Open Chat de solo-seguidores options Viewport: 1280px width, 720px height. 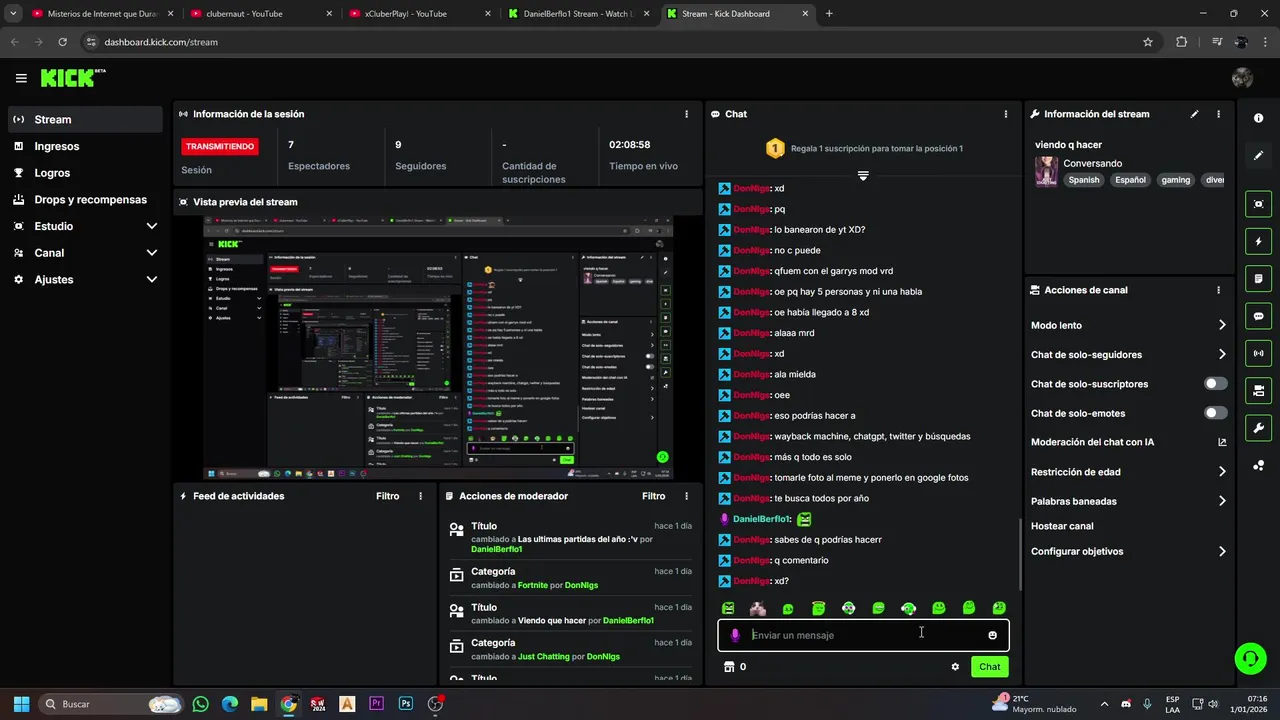(x=1129, y=354)
